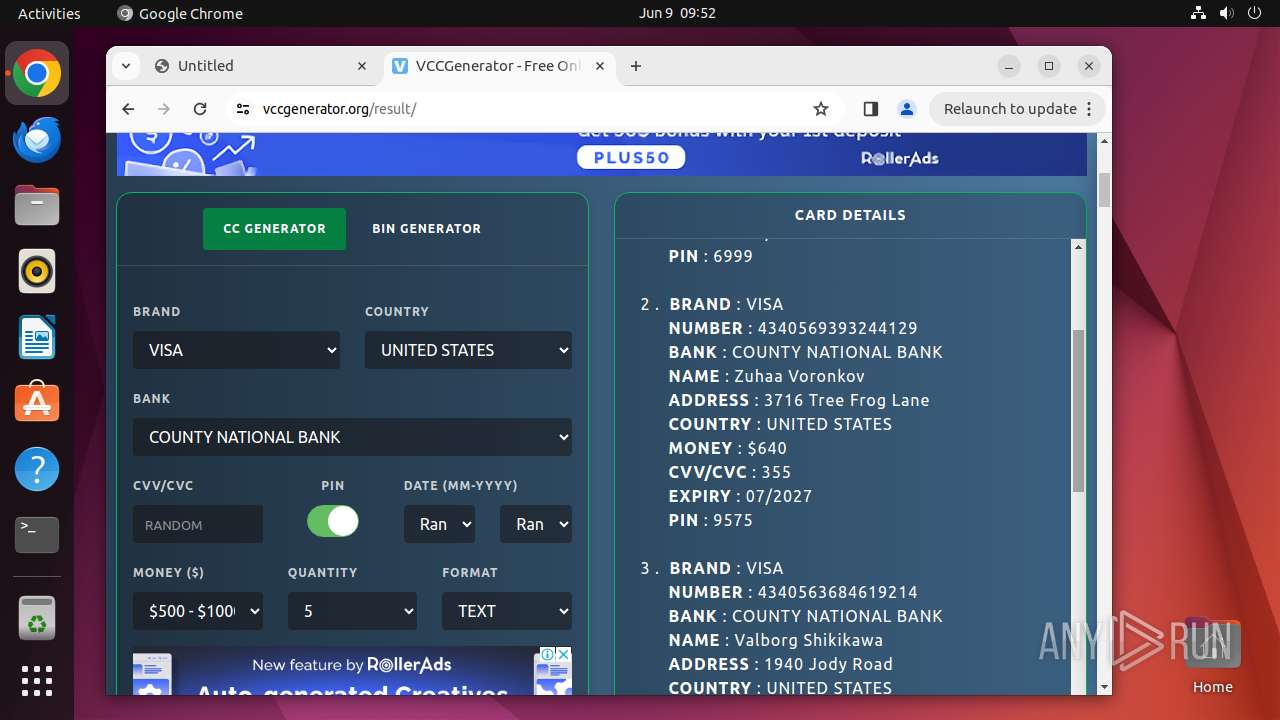Open Chrome profile avatar menu
The height and width of the screenshot is (720, 1280).
pos(906,109)
